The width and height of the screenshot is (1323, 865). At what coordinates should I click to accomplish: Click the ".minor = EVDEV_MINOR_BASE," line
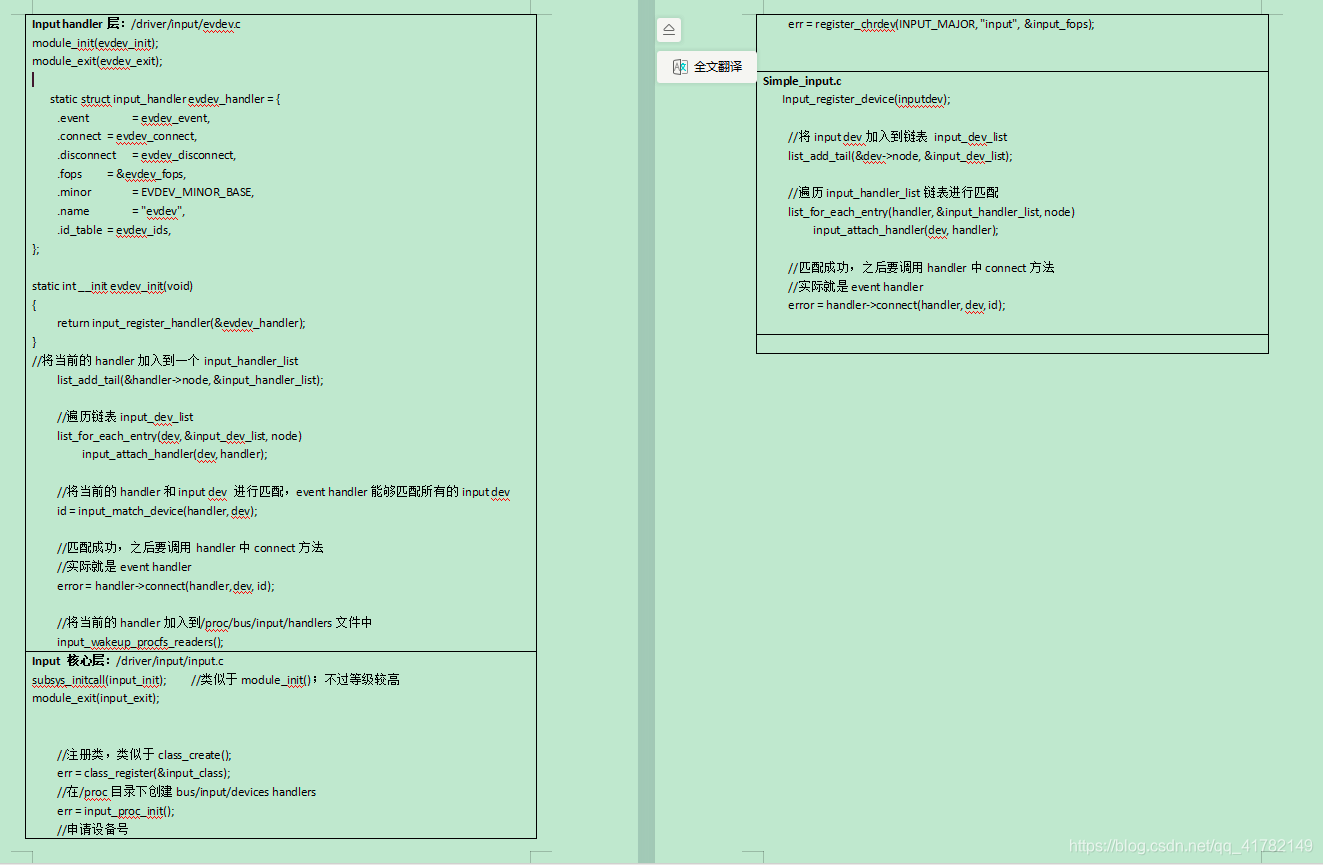(155, 192)
